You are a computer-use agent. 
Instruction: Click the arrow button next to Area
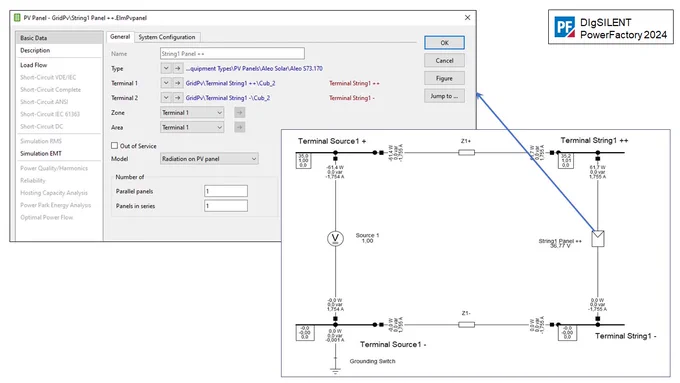[239, 128]
